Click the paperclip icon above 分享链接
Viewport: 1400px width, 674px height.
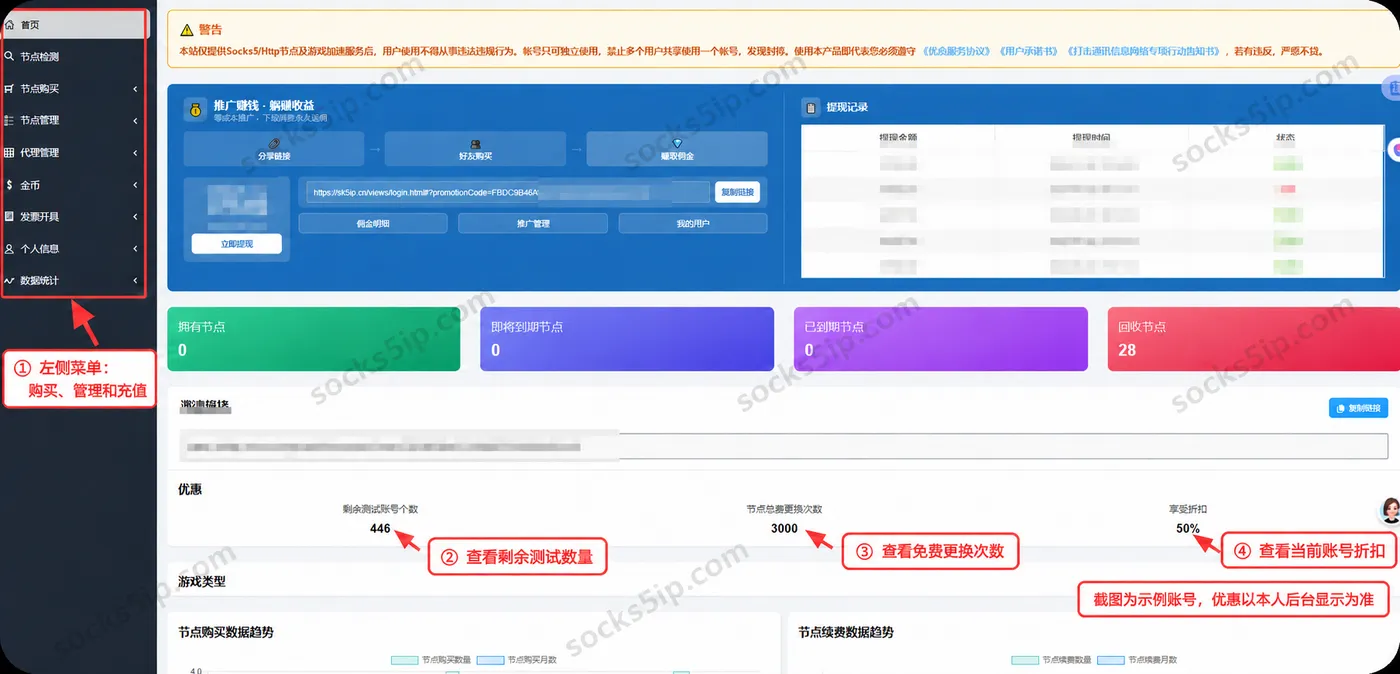point(274,144)
